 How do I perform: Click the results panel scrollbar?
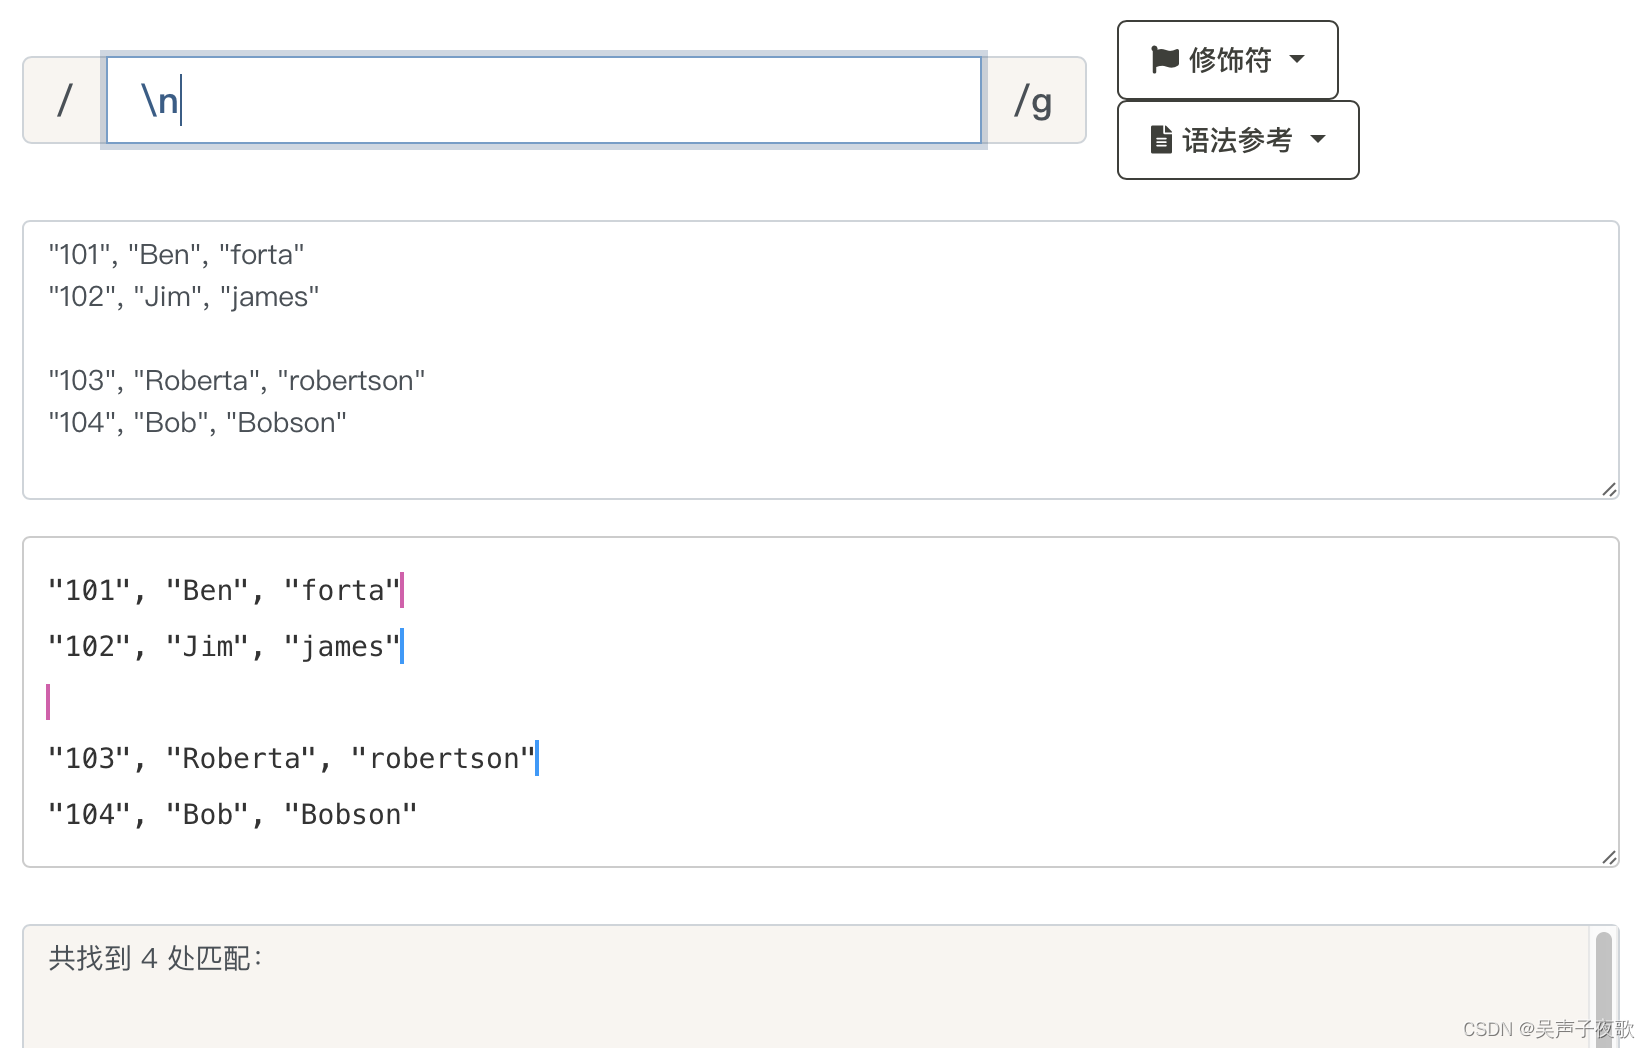tap(1604, 988)
